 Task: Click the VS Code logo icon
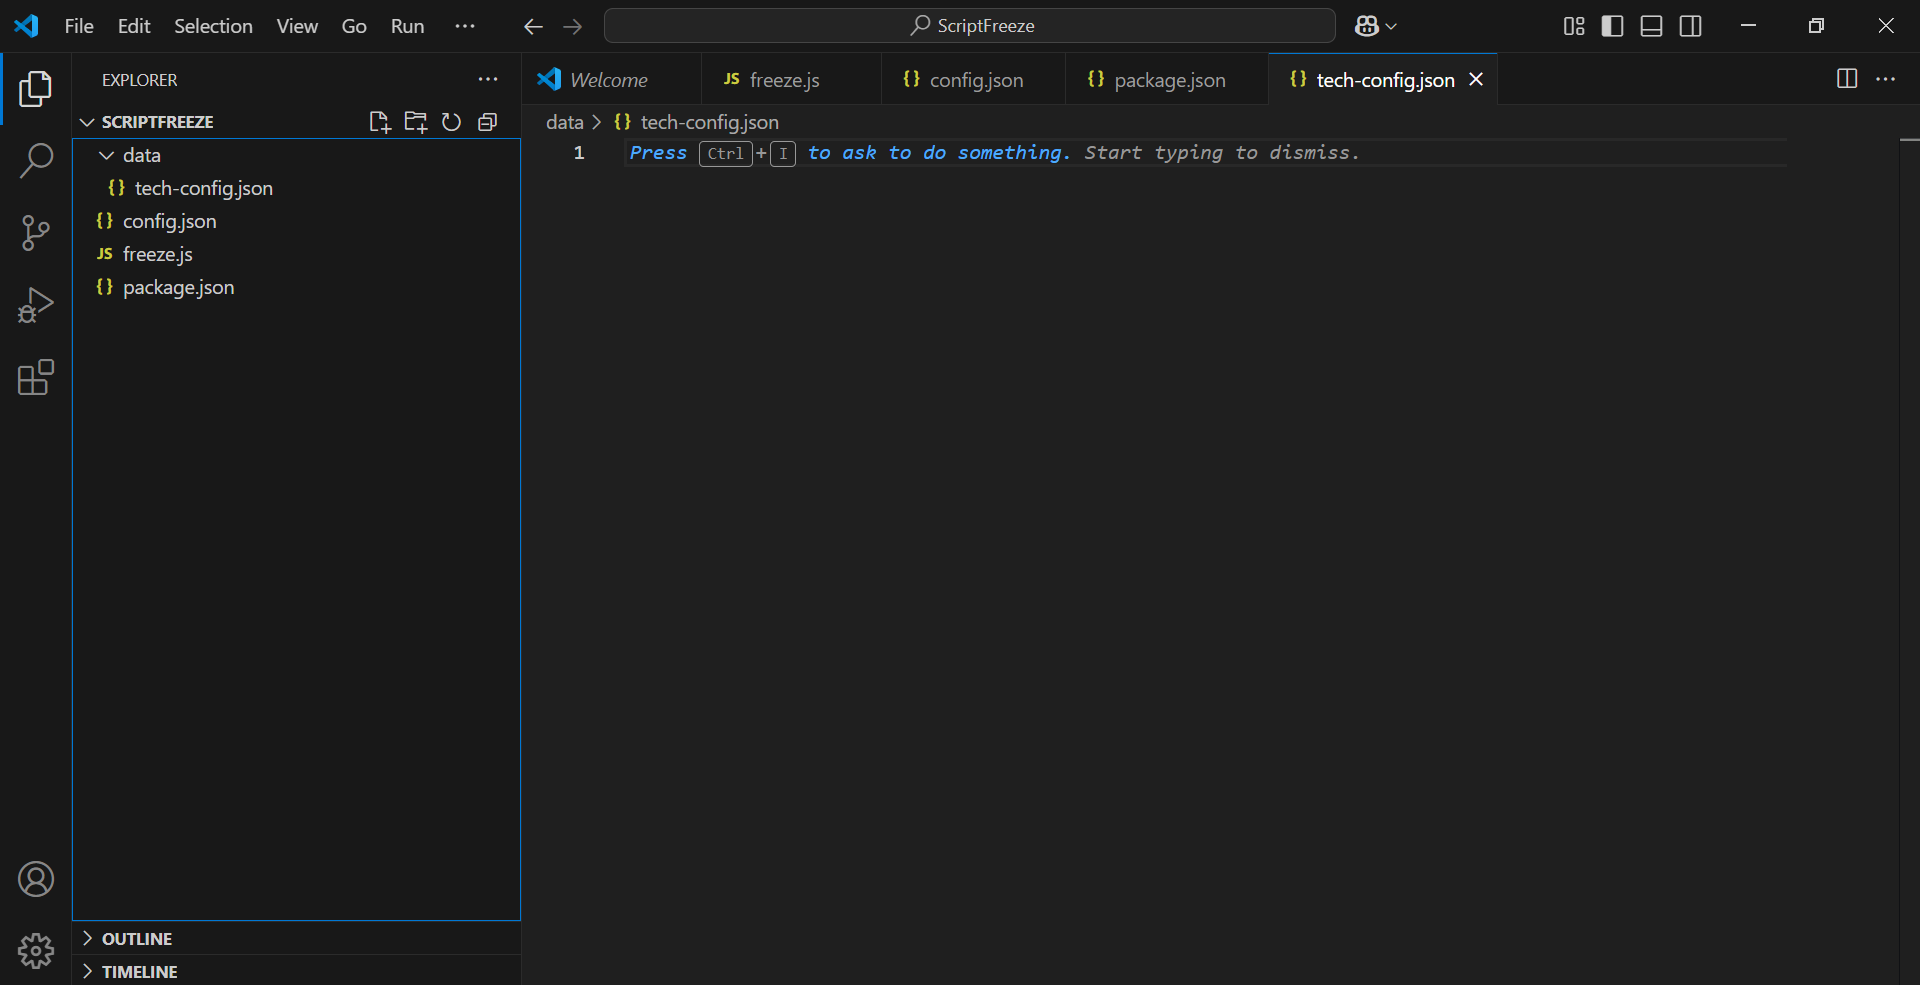click(x=26, y=26)
